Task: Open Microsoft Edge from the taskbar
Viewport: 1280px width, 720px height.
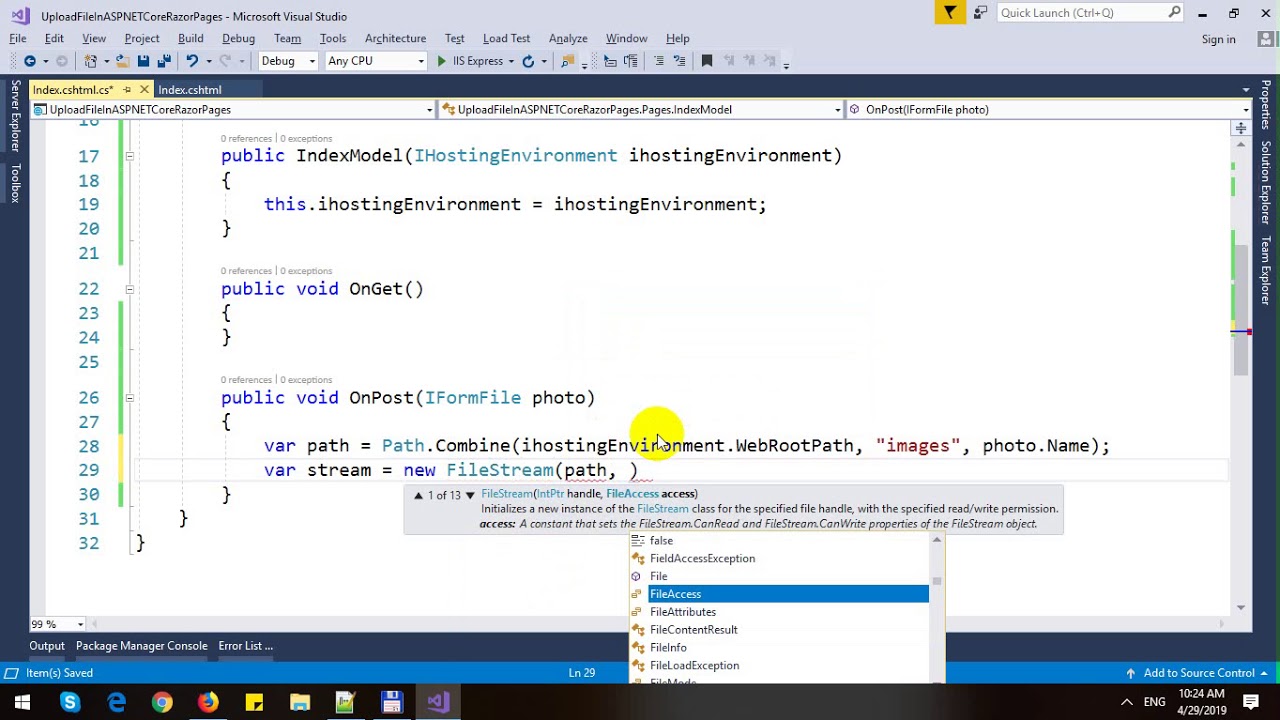Action: [116, 702]
